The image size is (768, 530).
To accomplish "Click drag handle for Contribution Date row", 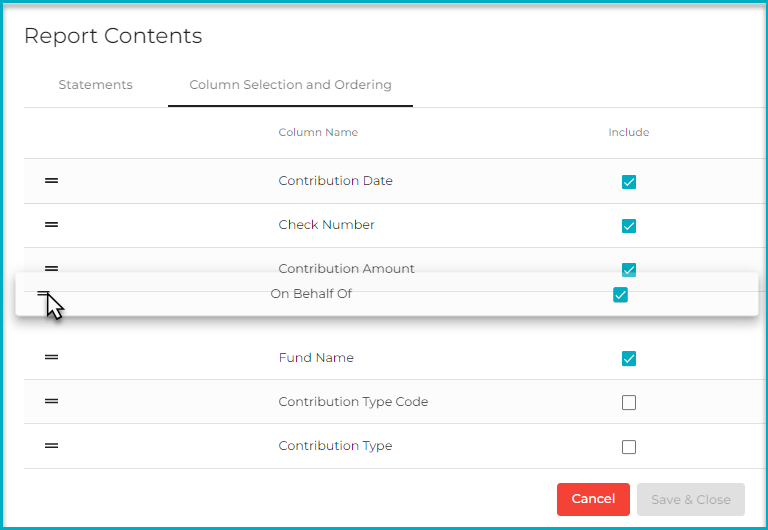I will (51, 181).
